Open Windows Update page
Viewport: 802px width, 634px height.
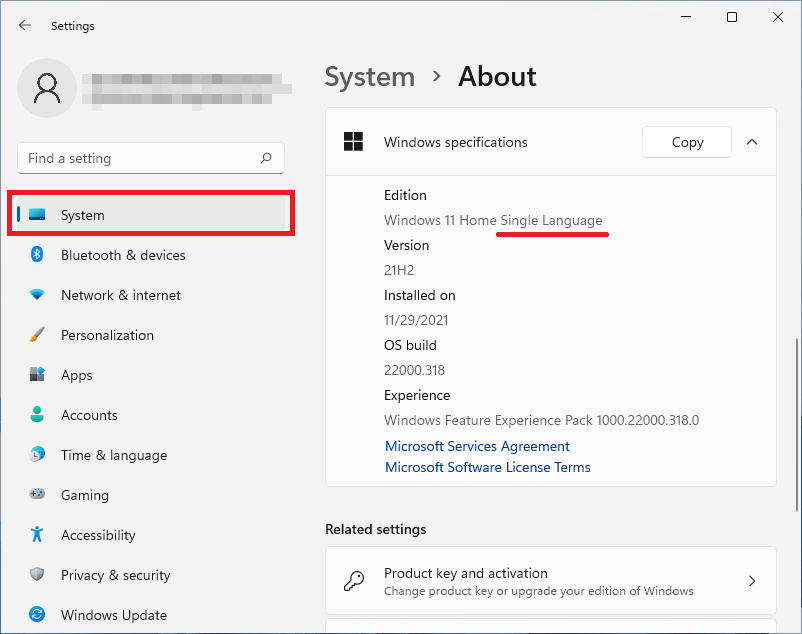tap(151, 615)
